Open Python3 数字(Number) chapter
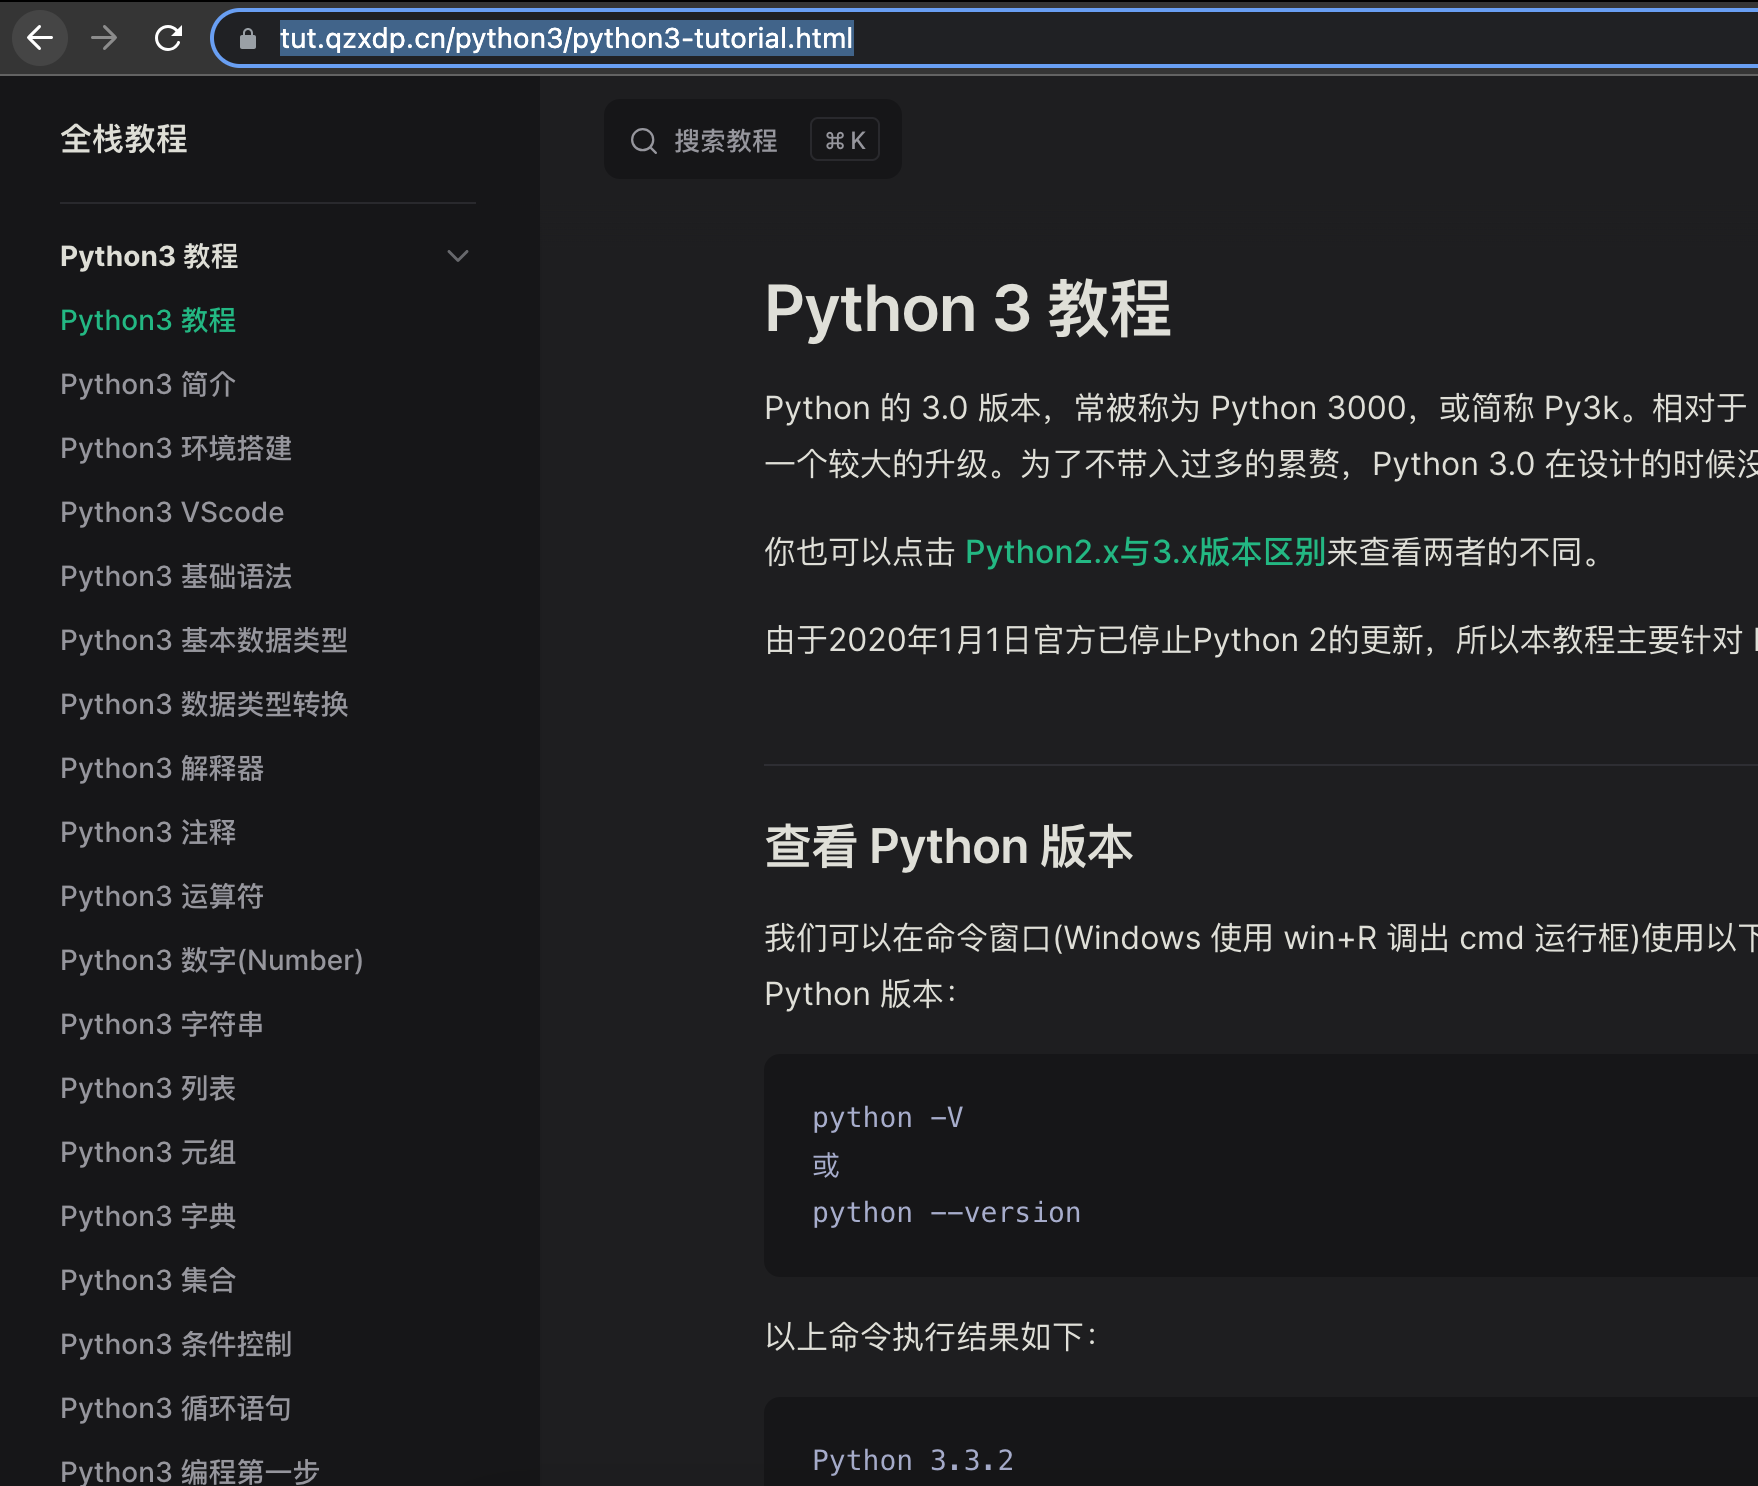This screenshot has height=1486, width=1758. (211, 960)
